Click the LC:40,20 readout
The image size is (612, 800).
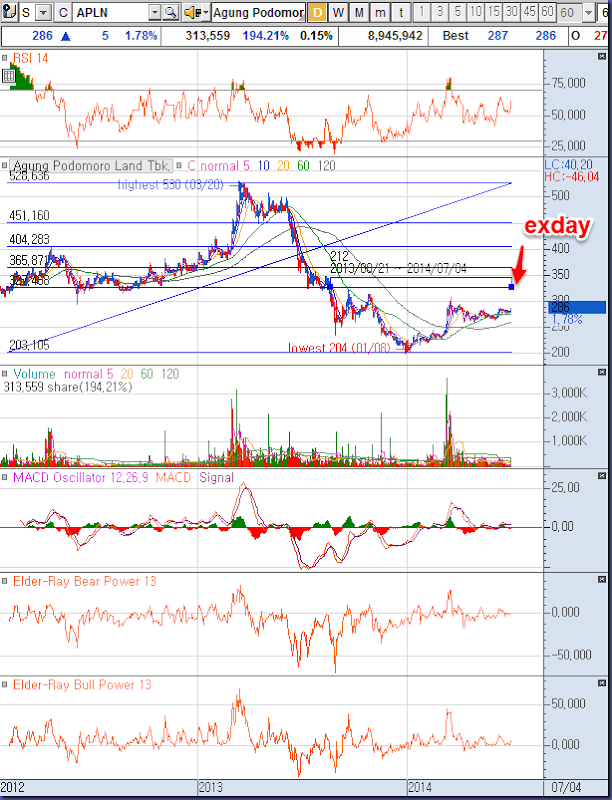pyautogui.click(x=568, y=164)
